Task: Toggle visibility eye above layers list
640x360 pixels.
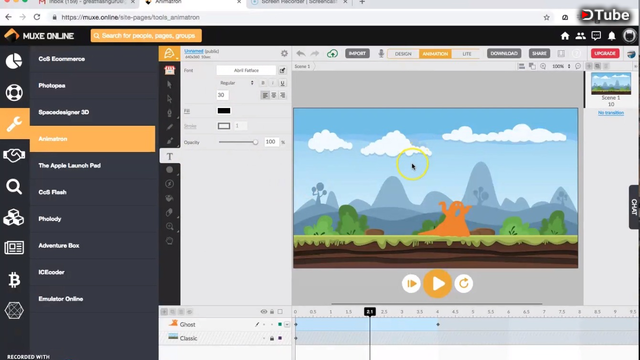Action: coord(264,312)
